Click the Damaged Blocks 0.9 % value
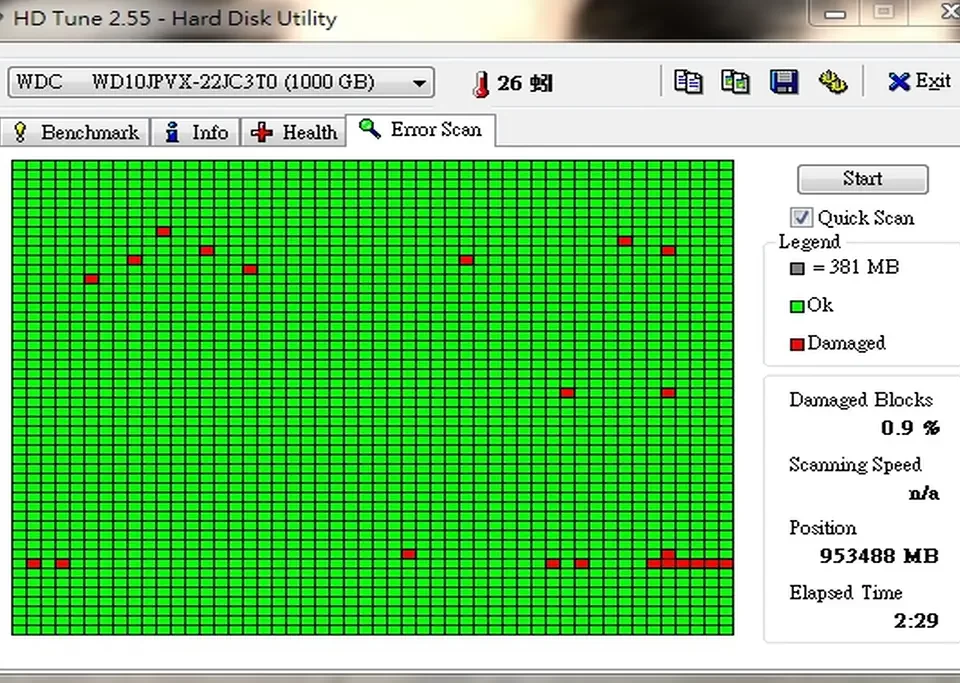 (x=909, y=428)
